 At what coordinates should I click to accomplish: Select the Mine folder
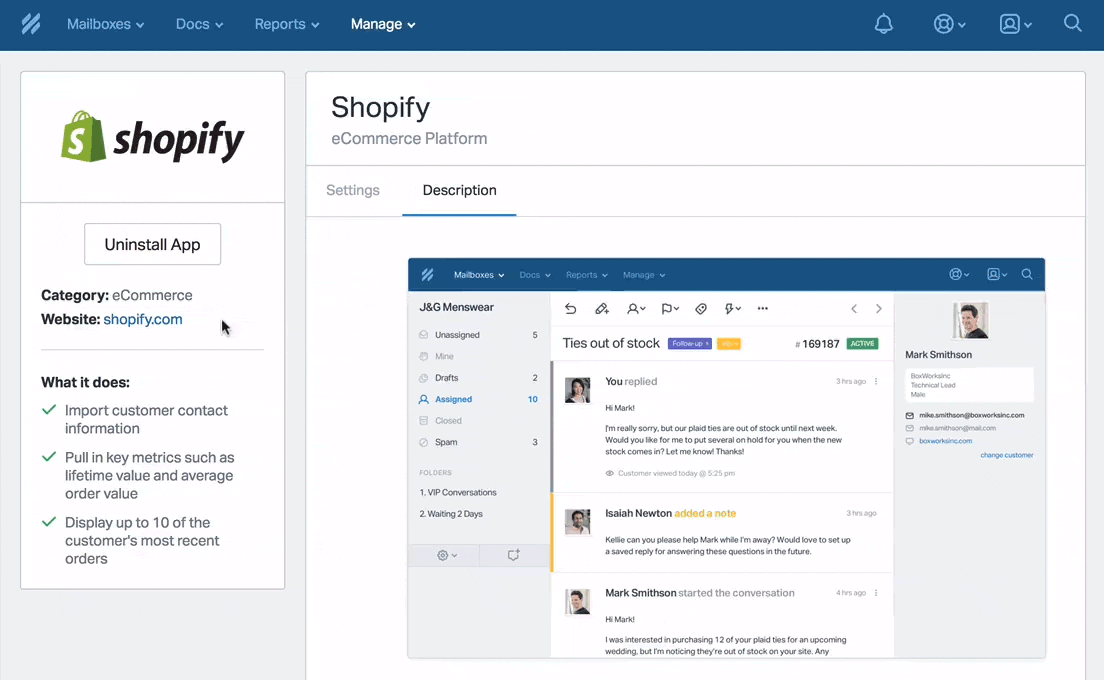point(479,356)
